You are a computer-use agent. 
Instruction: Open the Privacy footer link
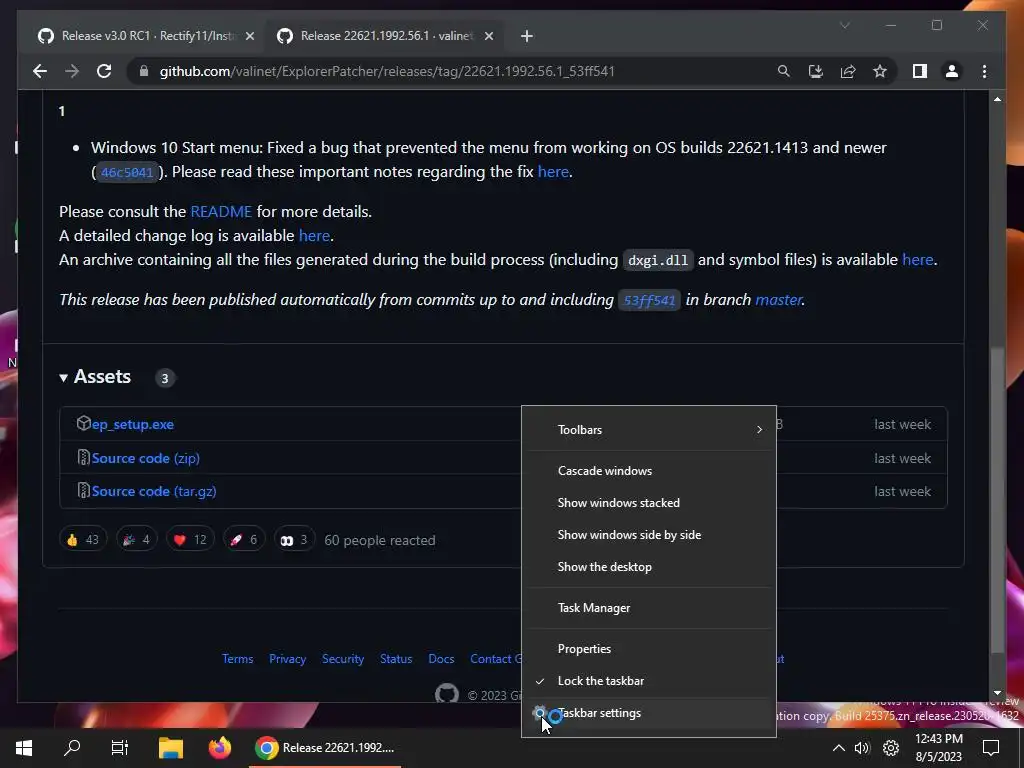click(287, 659)
